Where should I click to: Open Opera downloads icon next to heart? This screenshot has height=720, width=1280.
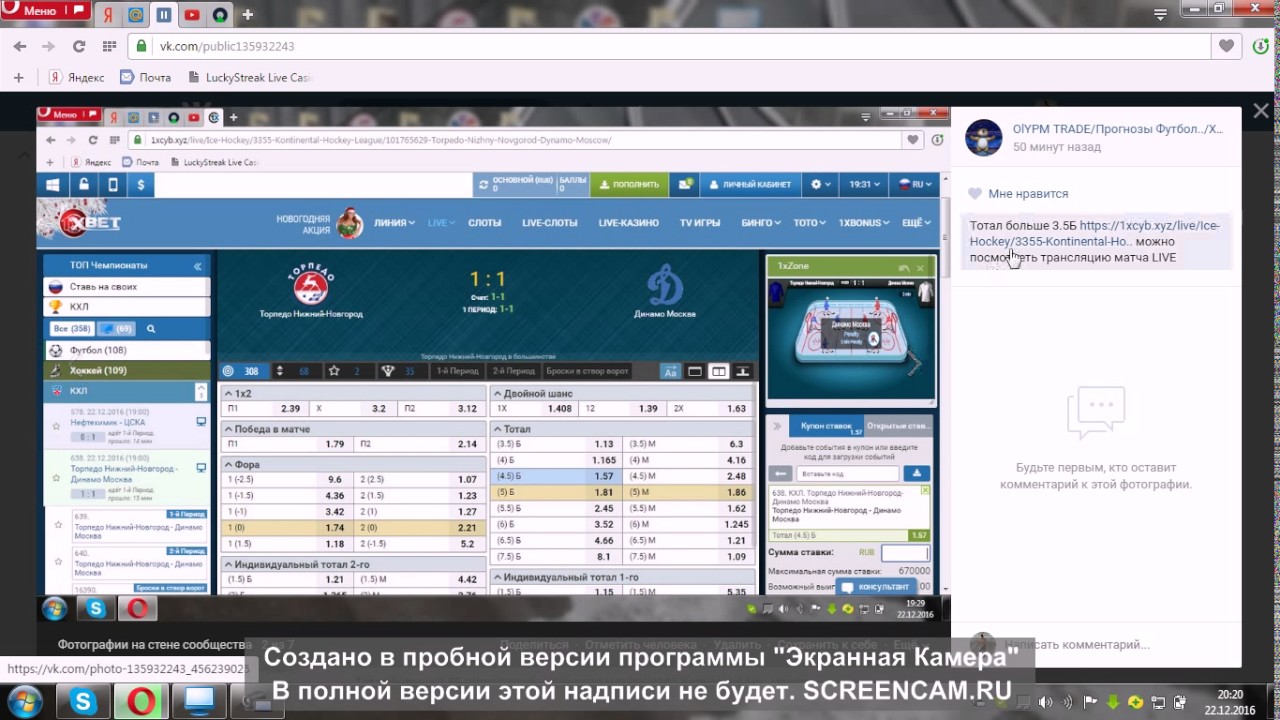click(1261, 46)
